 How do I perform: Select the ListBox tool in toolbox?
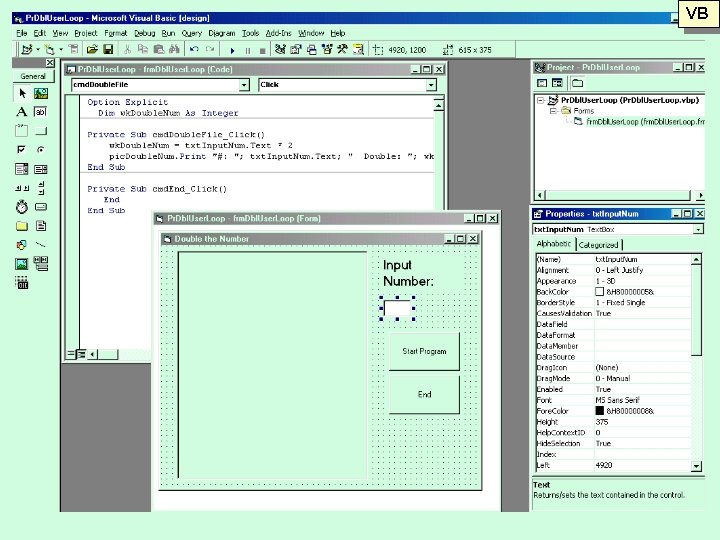tap(41, 169)
